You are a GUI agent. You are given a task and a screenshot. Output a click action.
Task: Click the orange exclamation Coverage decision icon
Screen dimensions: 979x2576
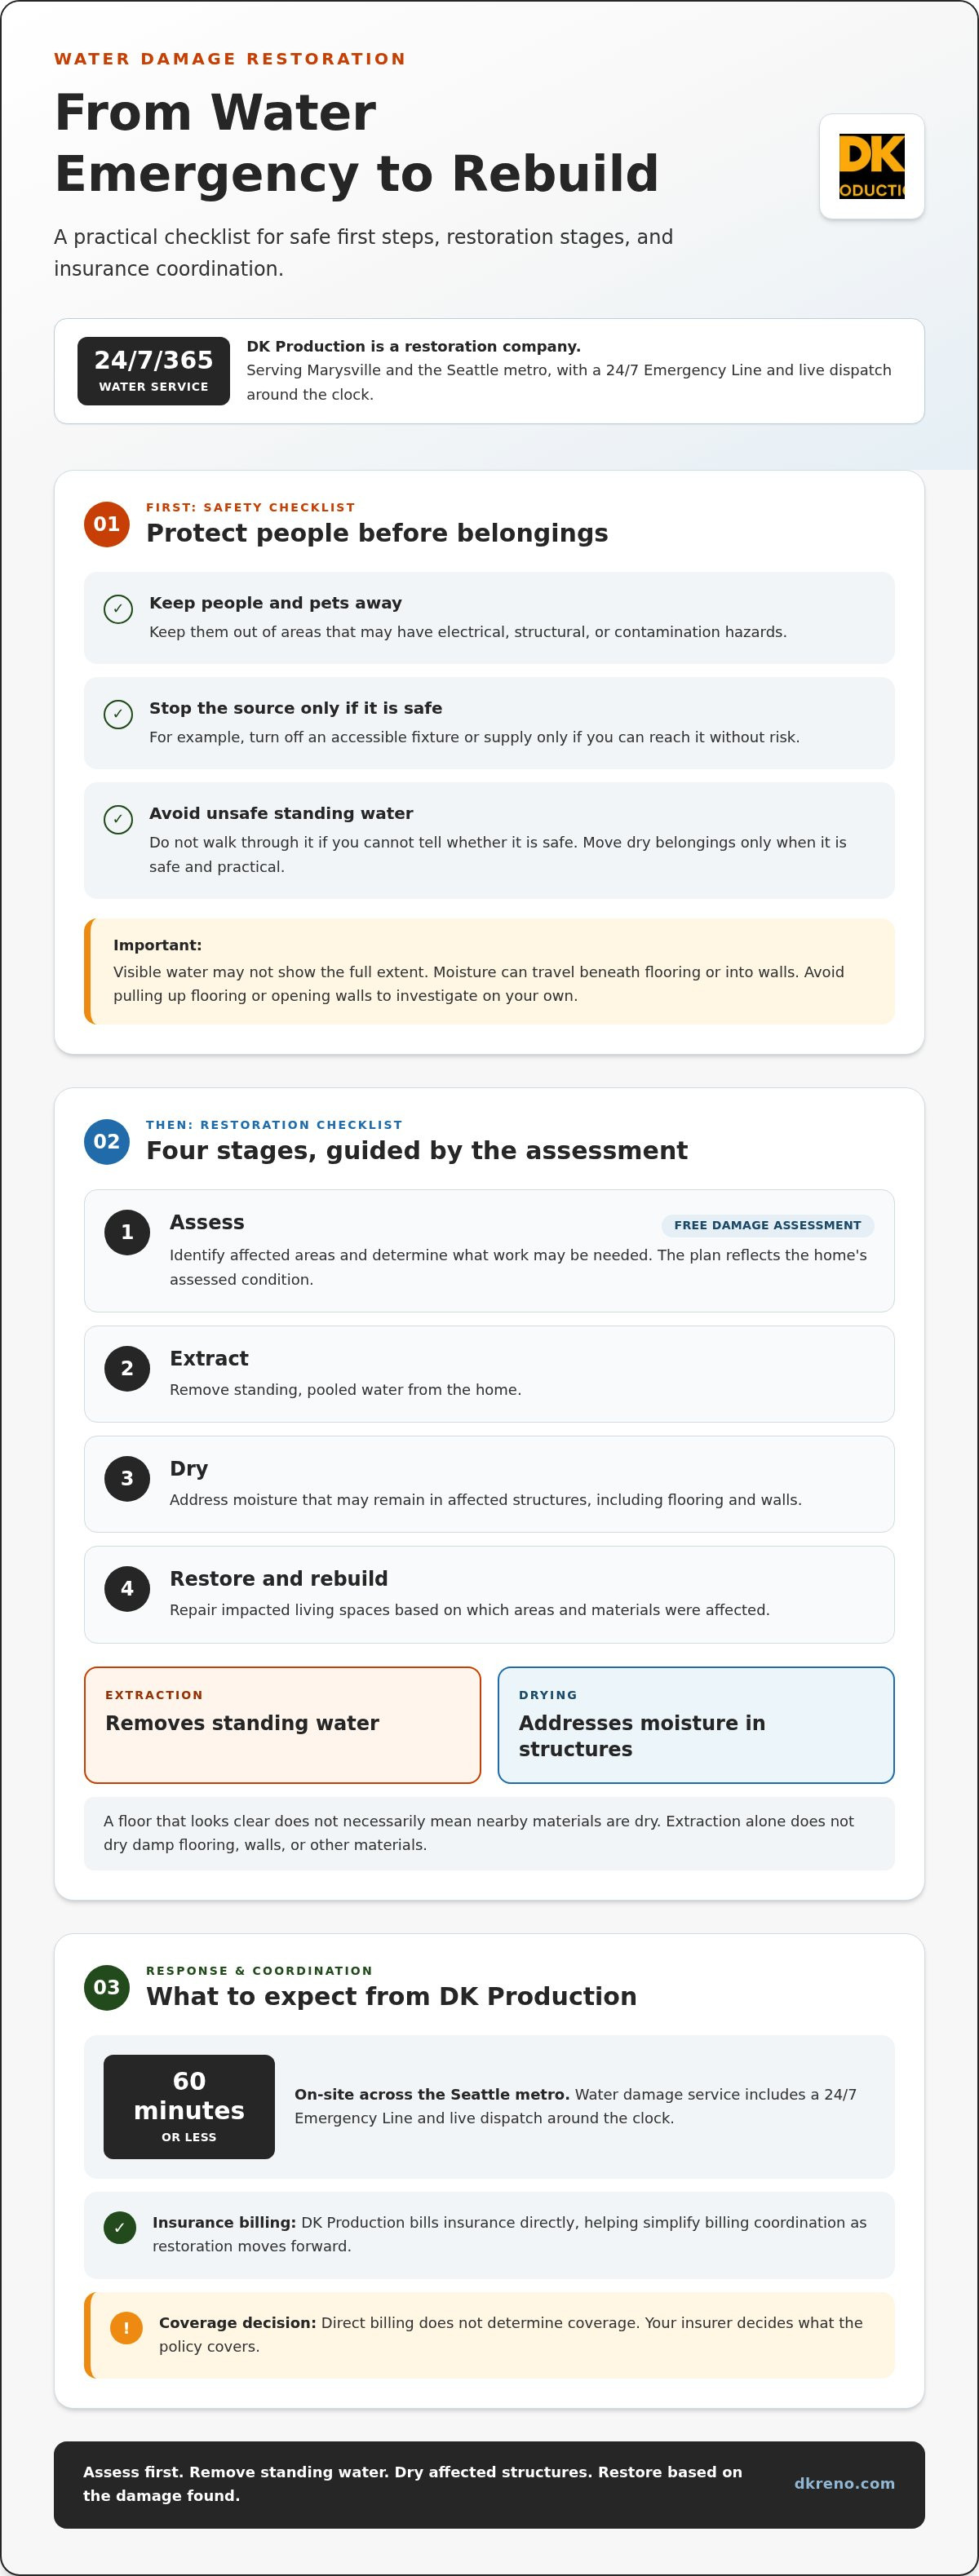pos(126,2328)
